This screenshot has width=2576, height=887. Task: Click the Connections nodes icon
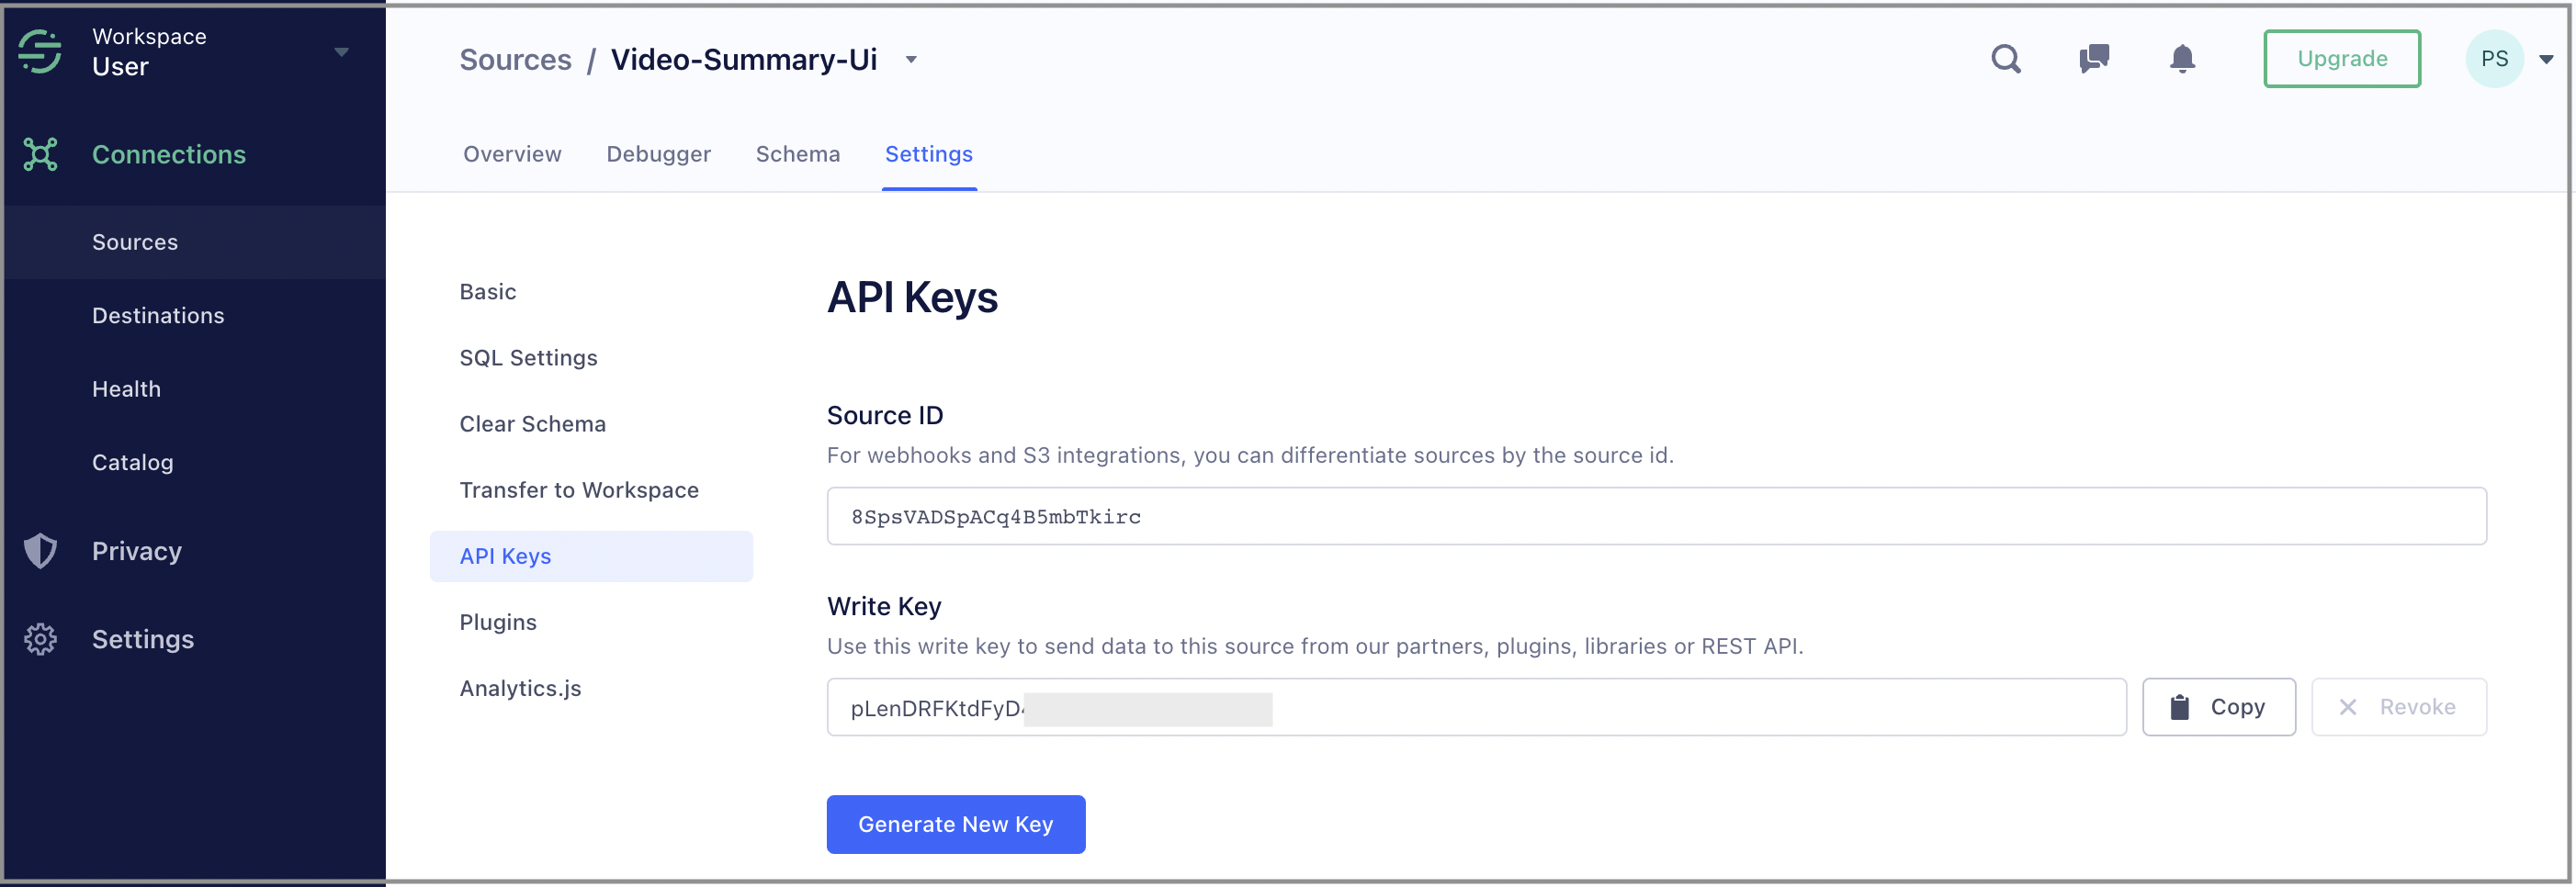(40, 154)
